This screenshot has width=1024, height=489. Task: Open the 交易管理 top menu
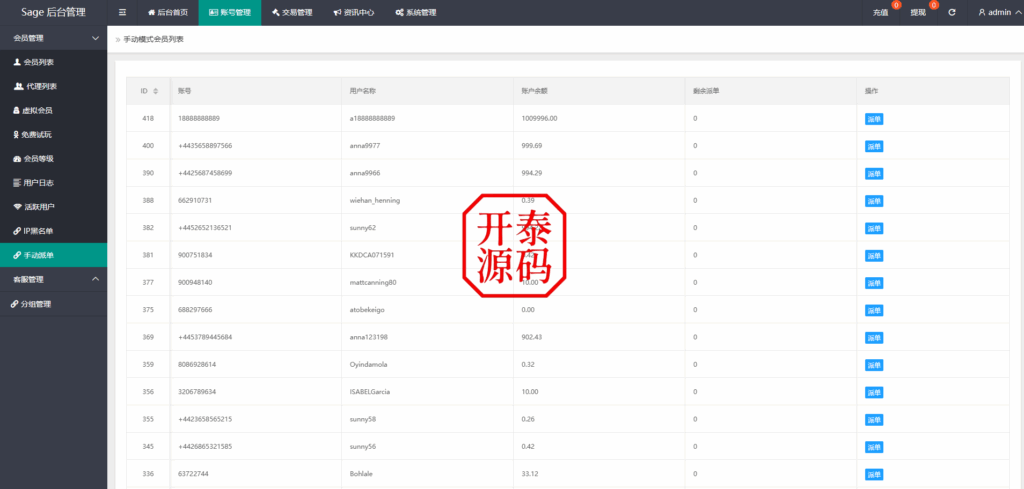(x=292, y=12)
